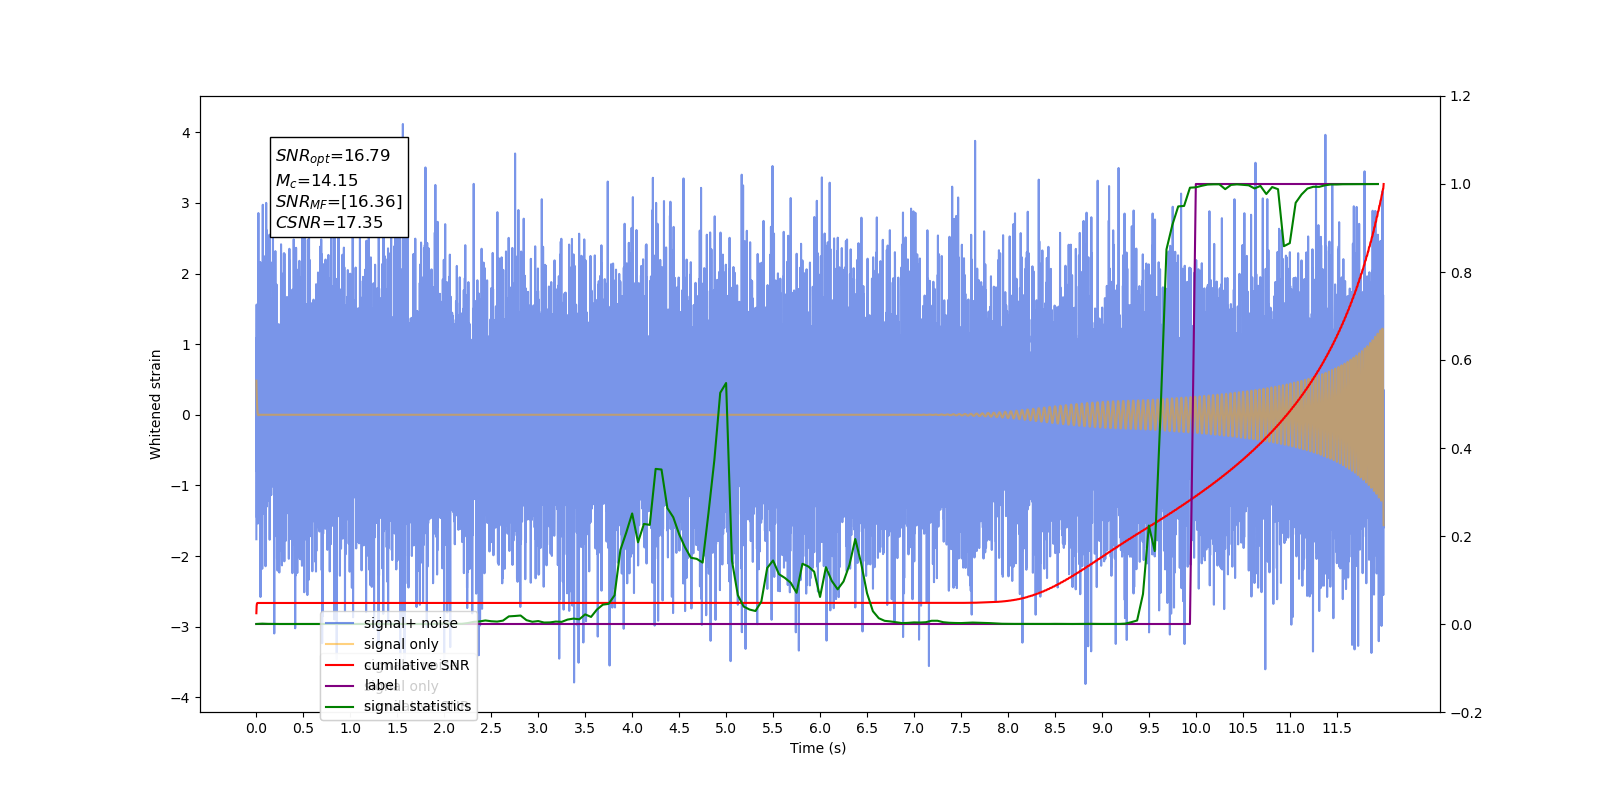The width and height of the screenshot is (1600, 800).
Task: Click the green dip near 11.0 seconds
Action: coord(1286,244)
